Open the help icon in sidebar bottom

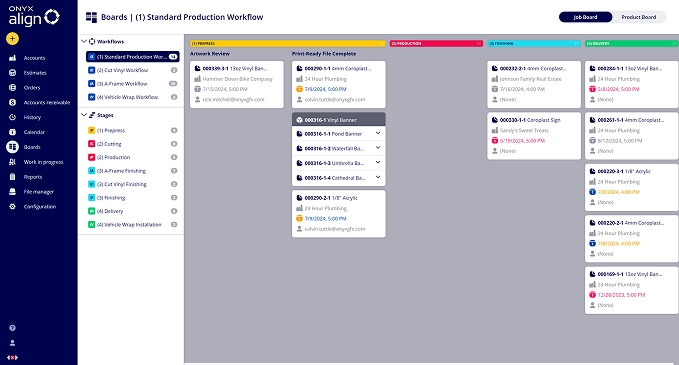point(12,328)
